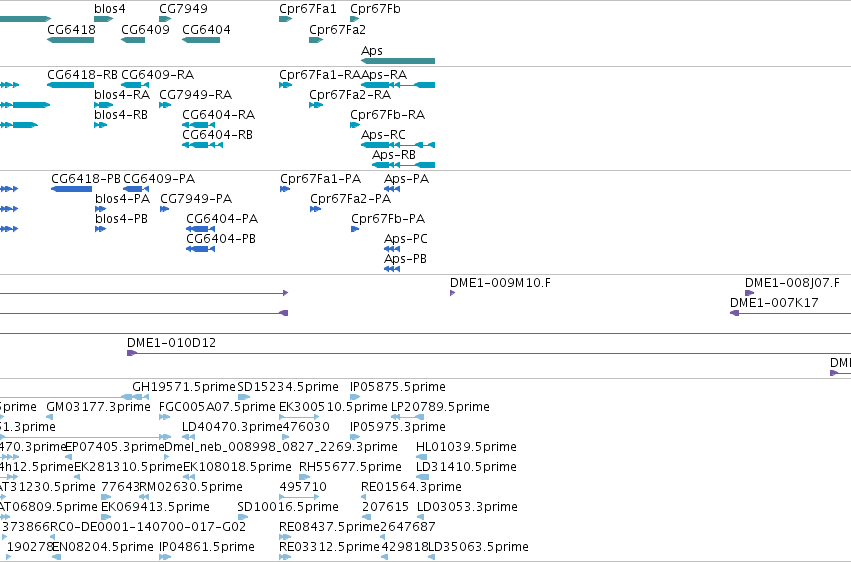The image size is (851, 562).
Task: Open the Cpr67Fa2-RA transcript label
Action: 350,94
